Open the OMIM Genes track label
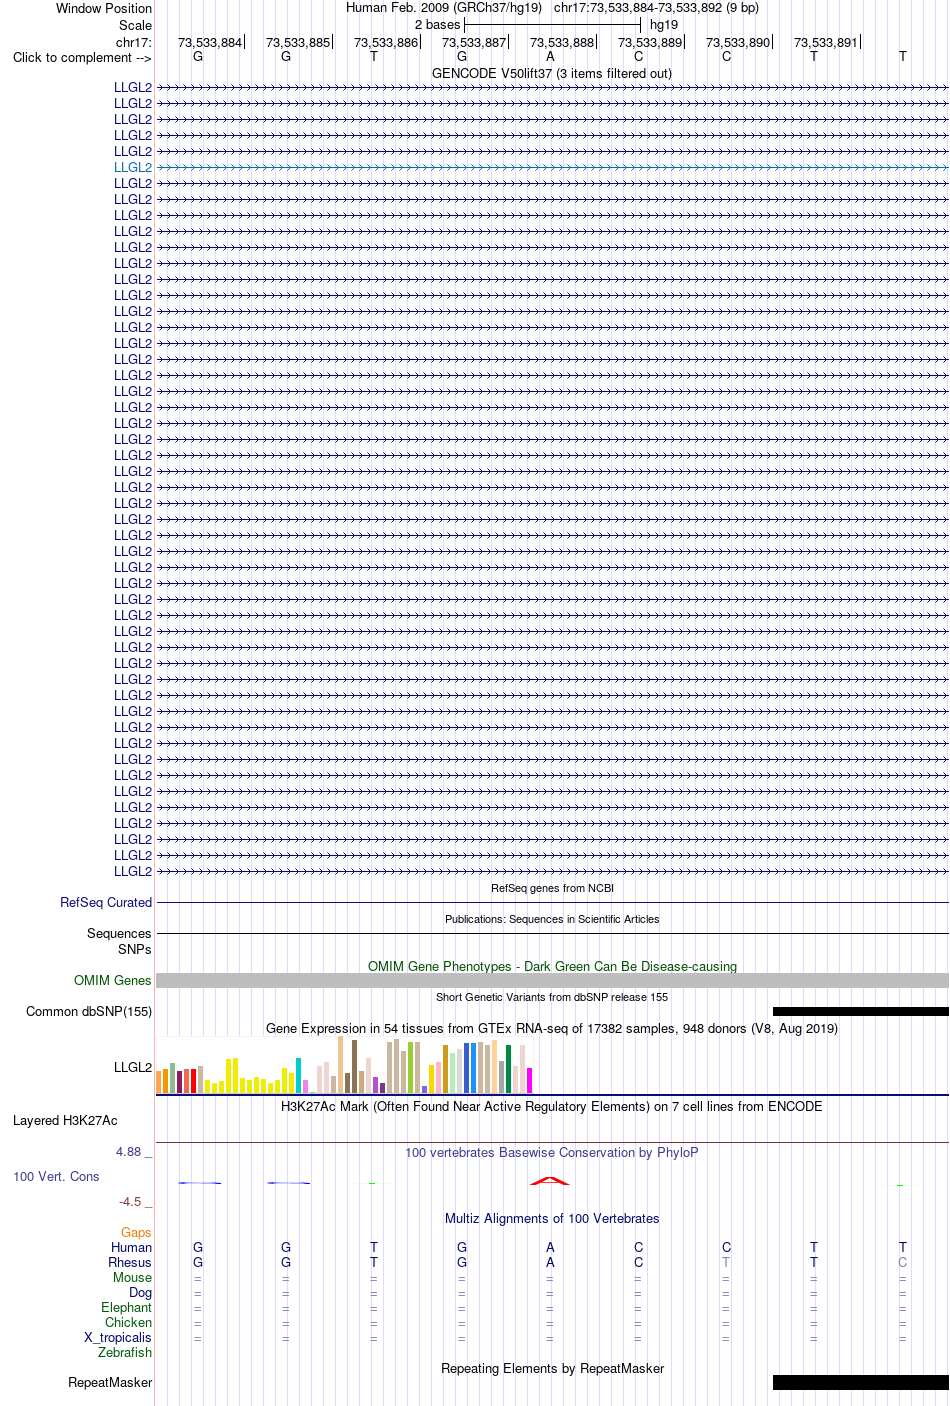The image size is (950, 1406). click(x=113, y=981)
